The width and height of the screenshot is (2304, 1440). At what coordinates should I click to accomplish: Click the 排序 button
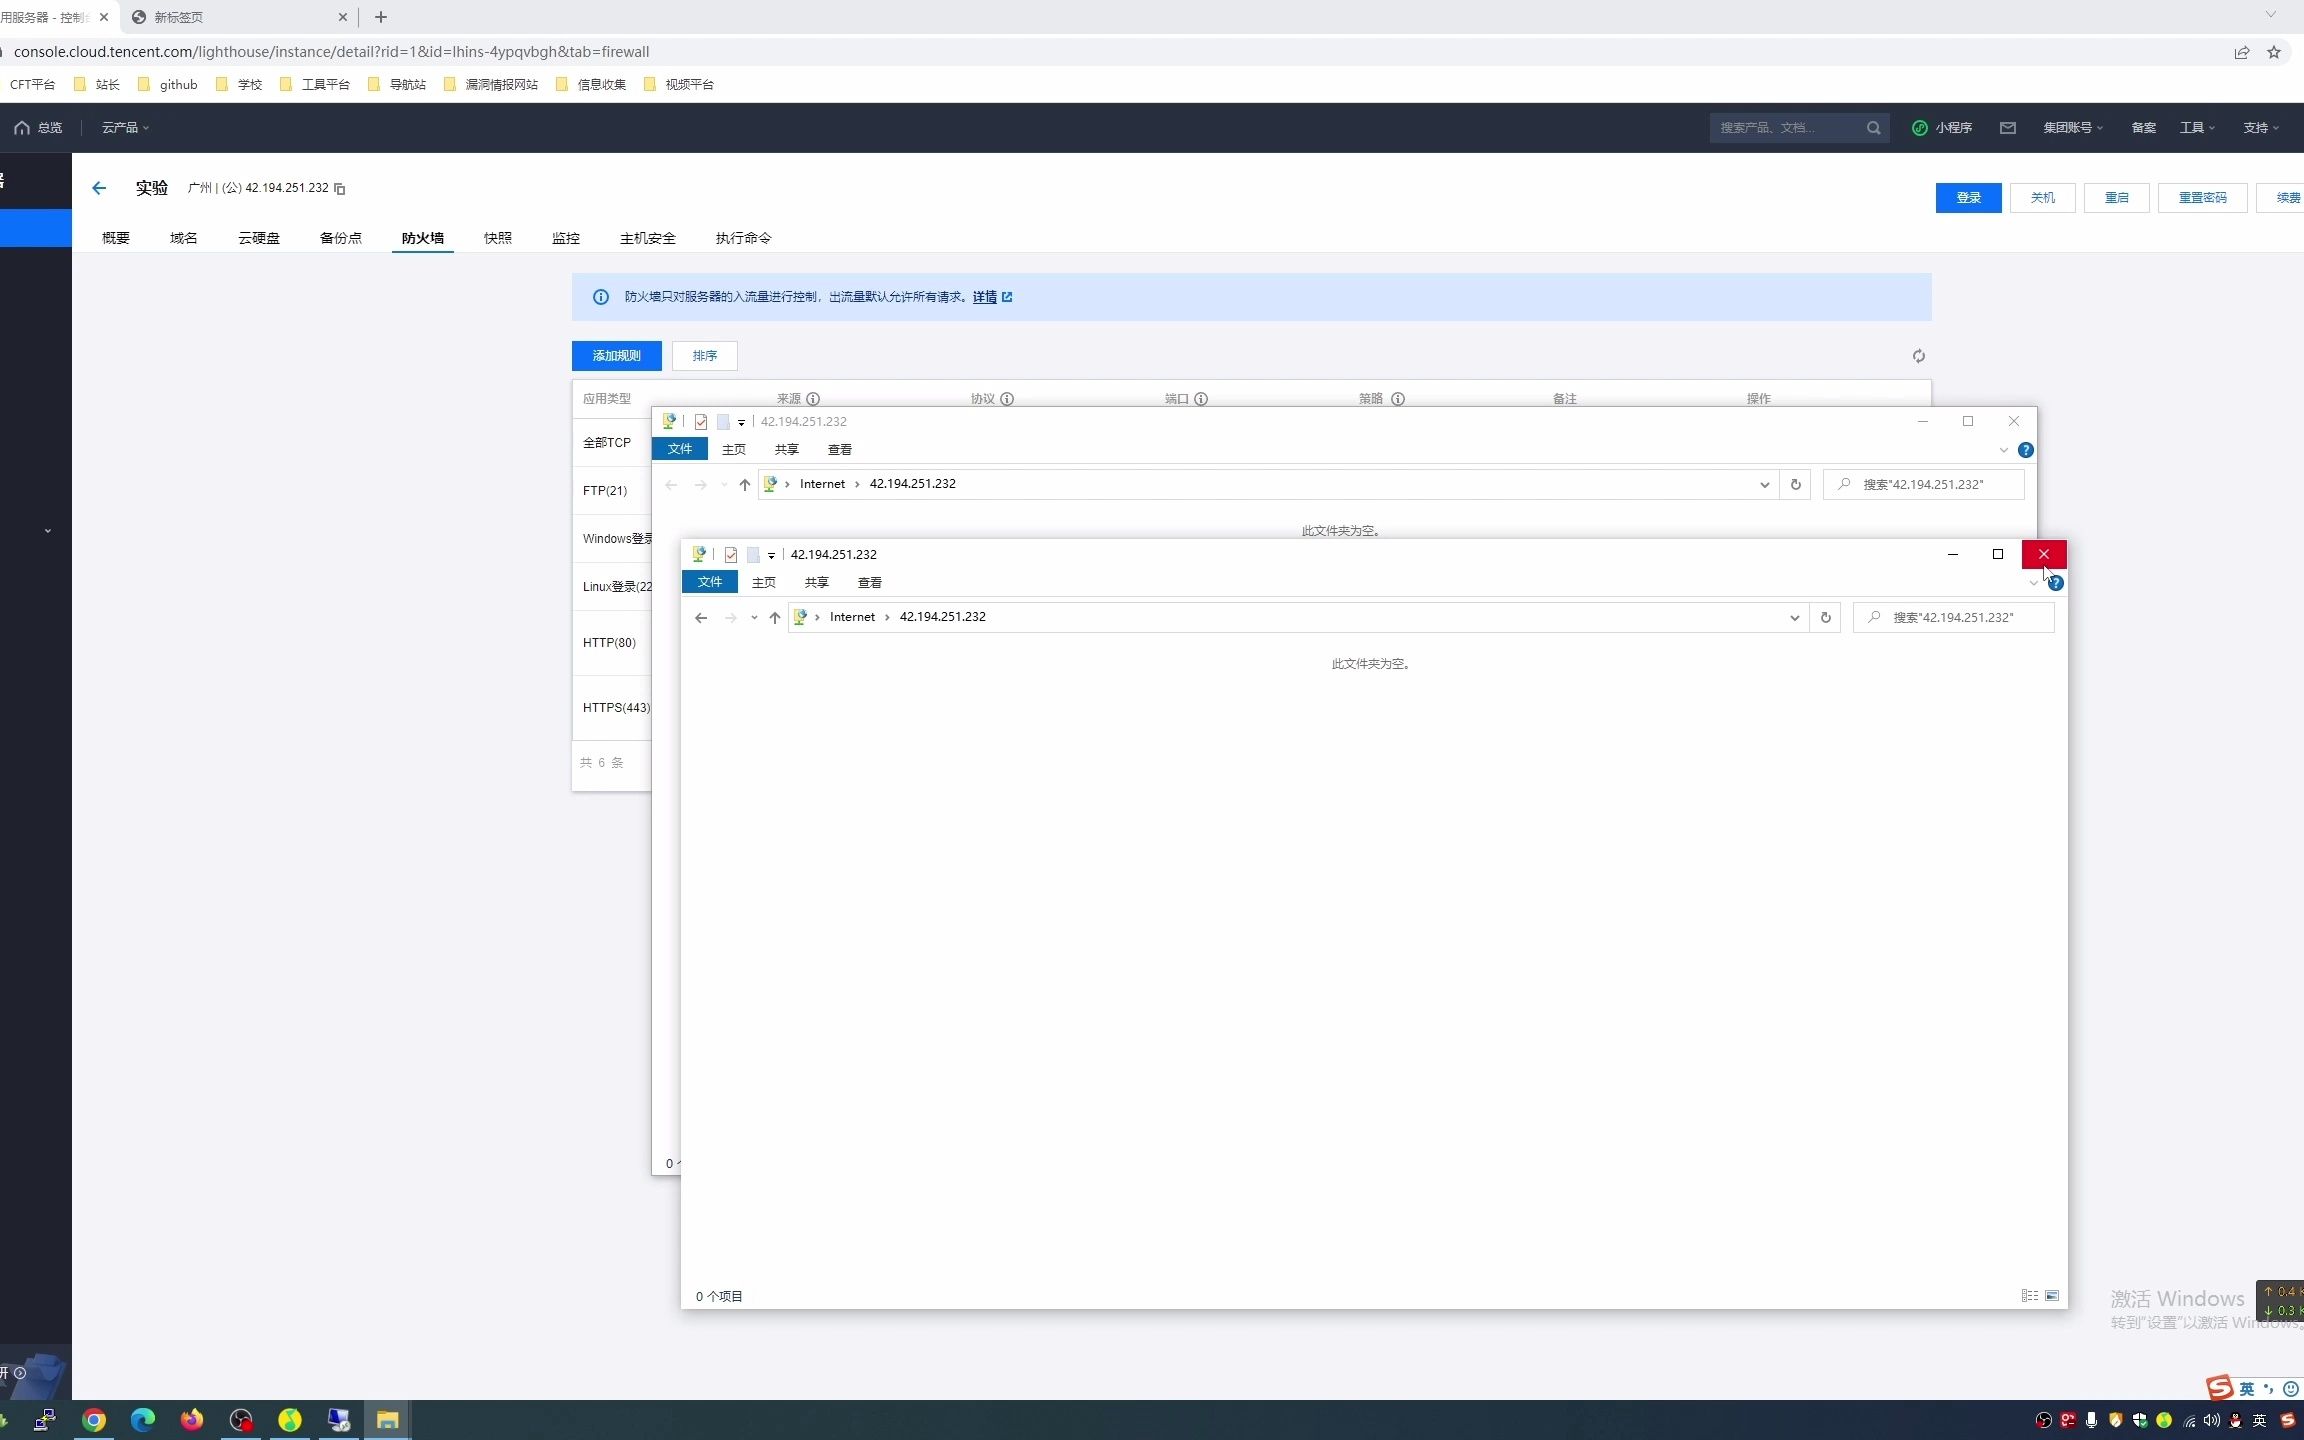704,356
